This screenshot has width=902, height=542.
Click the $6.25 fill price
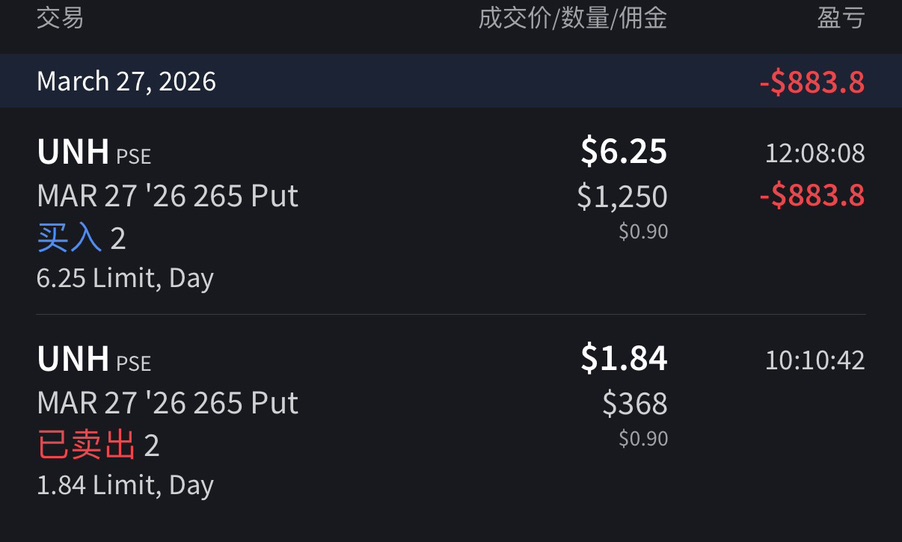tap(623, 151)
